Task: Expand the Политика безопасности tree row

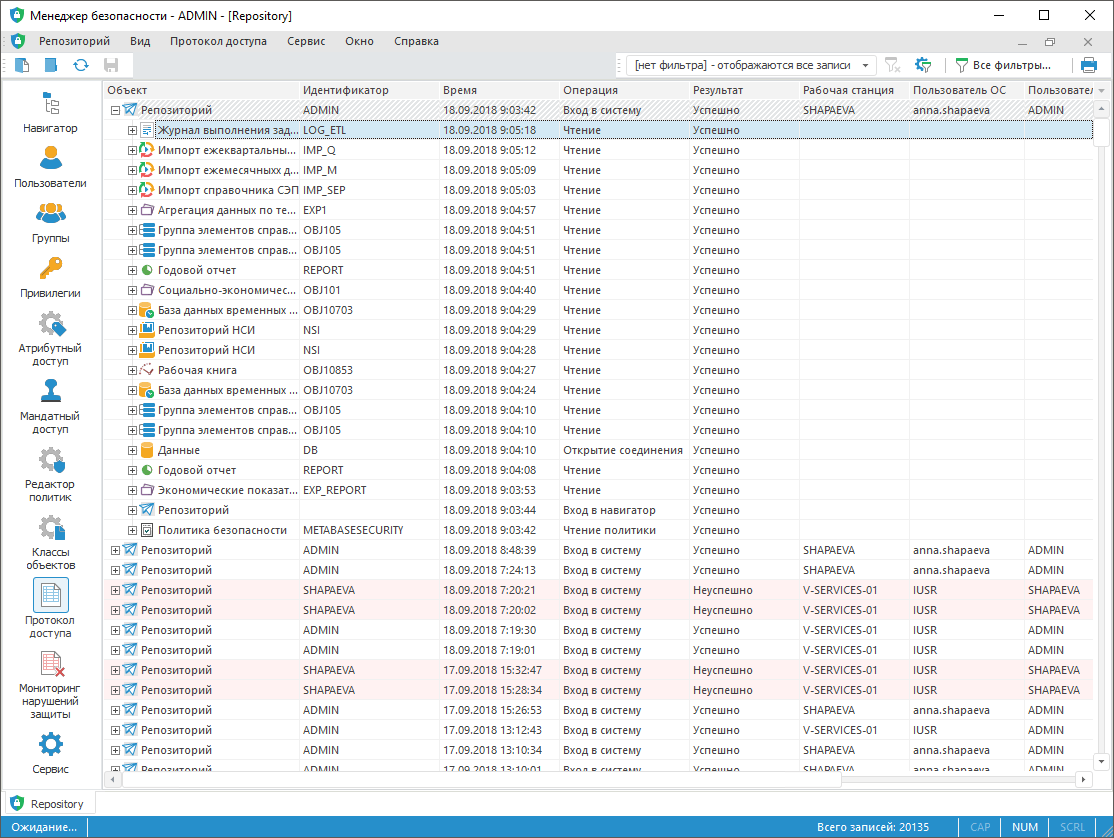Action: point(132,530)
